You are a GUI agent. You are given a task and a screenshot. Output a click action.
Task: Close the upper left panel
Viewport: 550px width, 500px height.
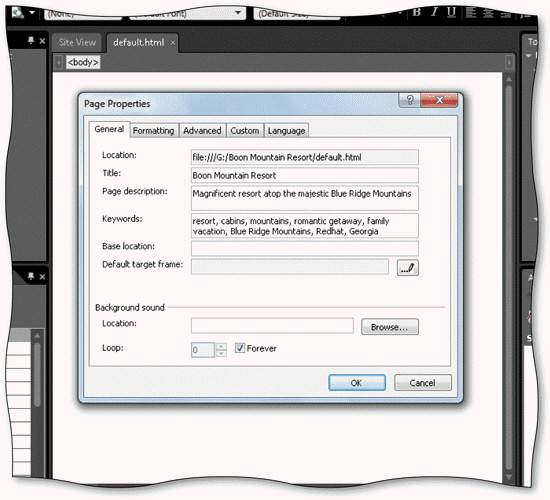[42, 41]
